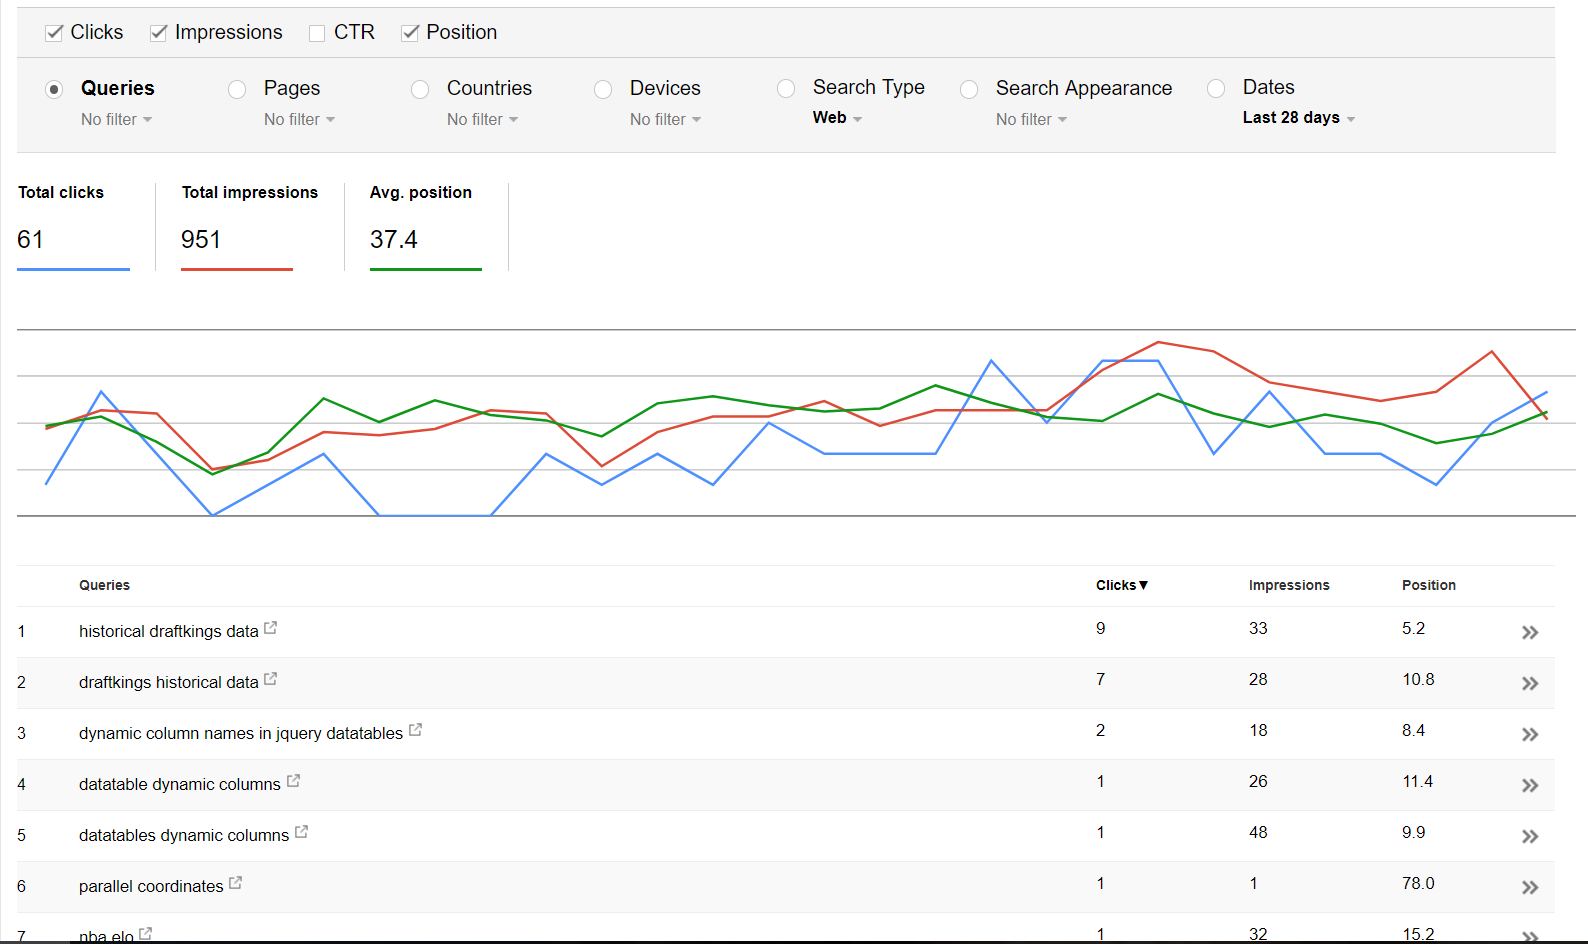Viewport: 1588px width, 944px height.
Task: Open the 'Last 28 days' date dropdown
Action: tap(1298, 118)
